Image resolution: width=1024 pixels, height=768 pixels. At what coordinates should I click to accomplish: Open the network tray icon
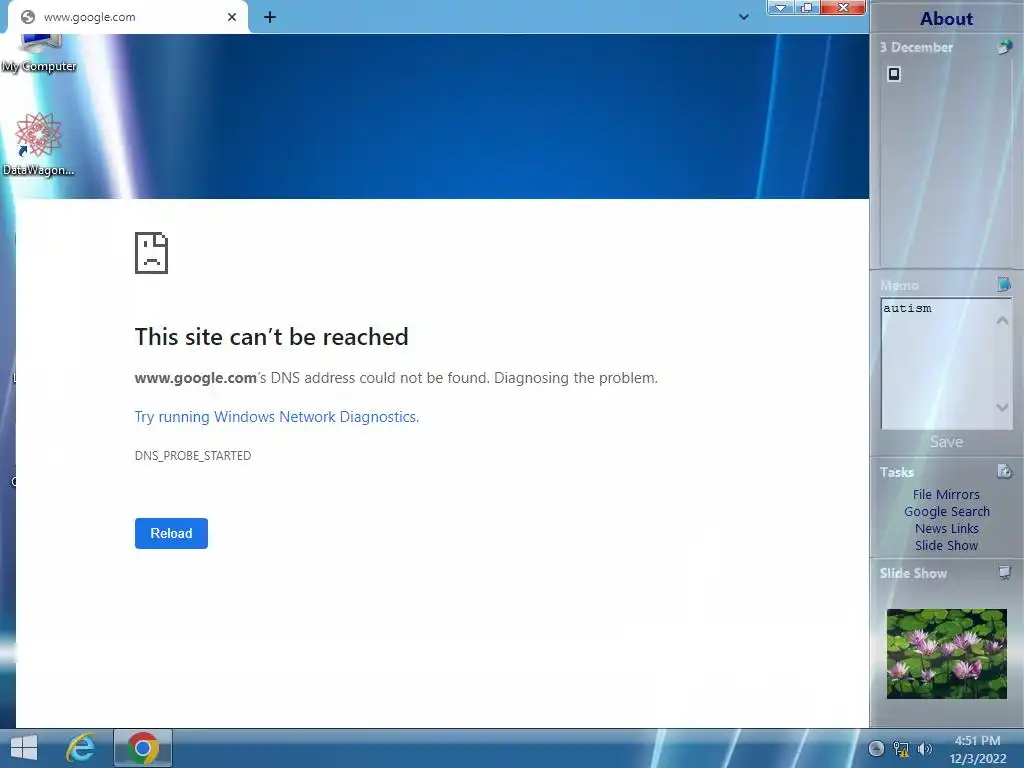click(901, 749)
